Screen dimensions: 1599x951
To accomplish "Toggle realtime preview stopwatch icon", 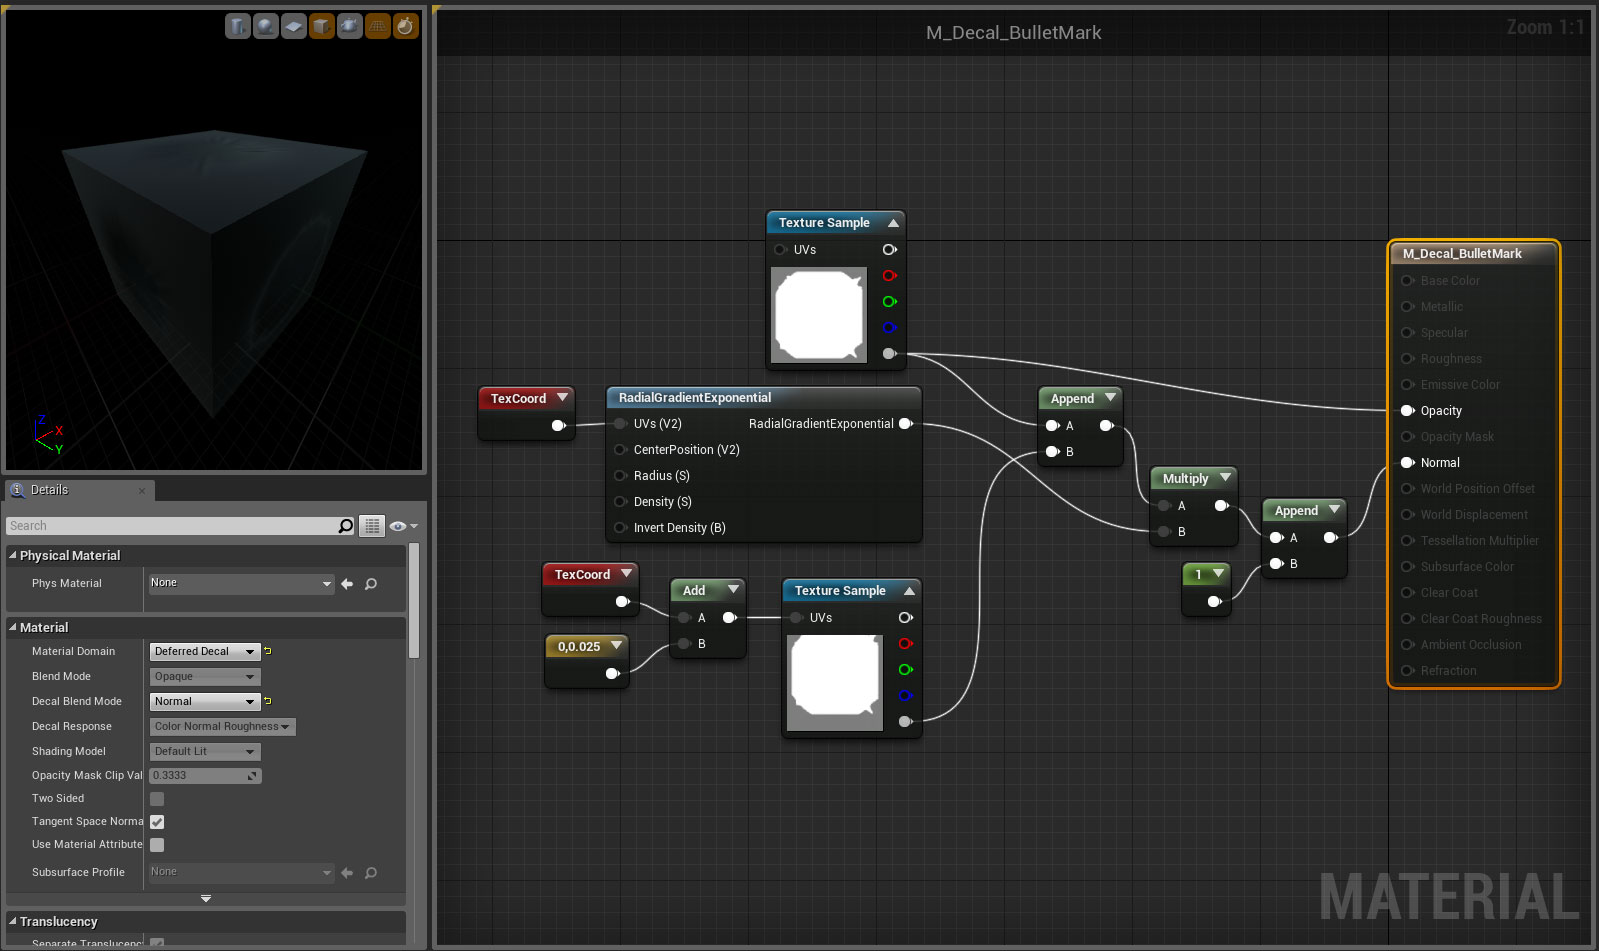I will tap(405, 26).
